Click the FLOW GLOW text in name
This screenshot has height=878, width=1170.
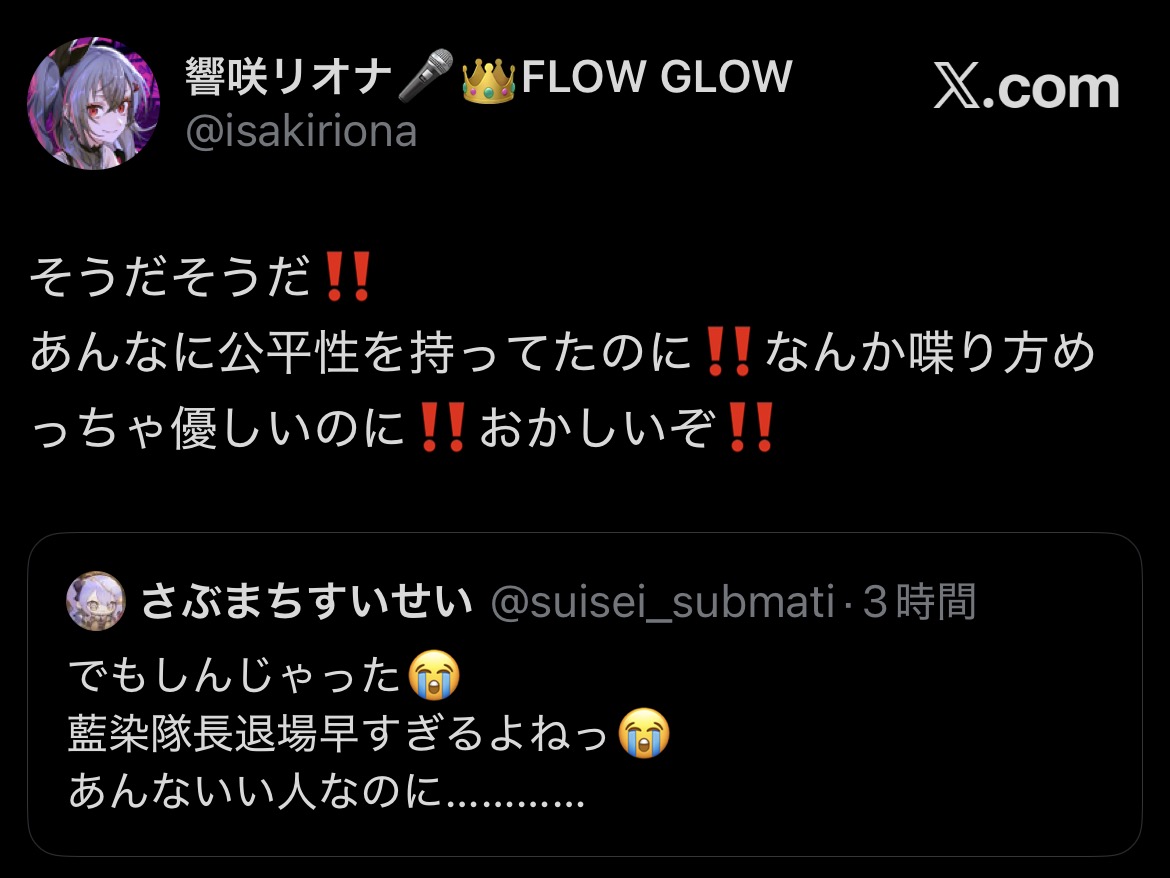pyautogui.click(x=657, y=76)
